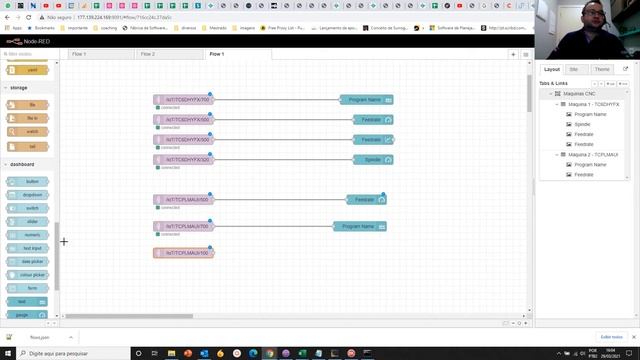Click the canvas horizontal scrollbar

click(x=129, y=316)
